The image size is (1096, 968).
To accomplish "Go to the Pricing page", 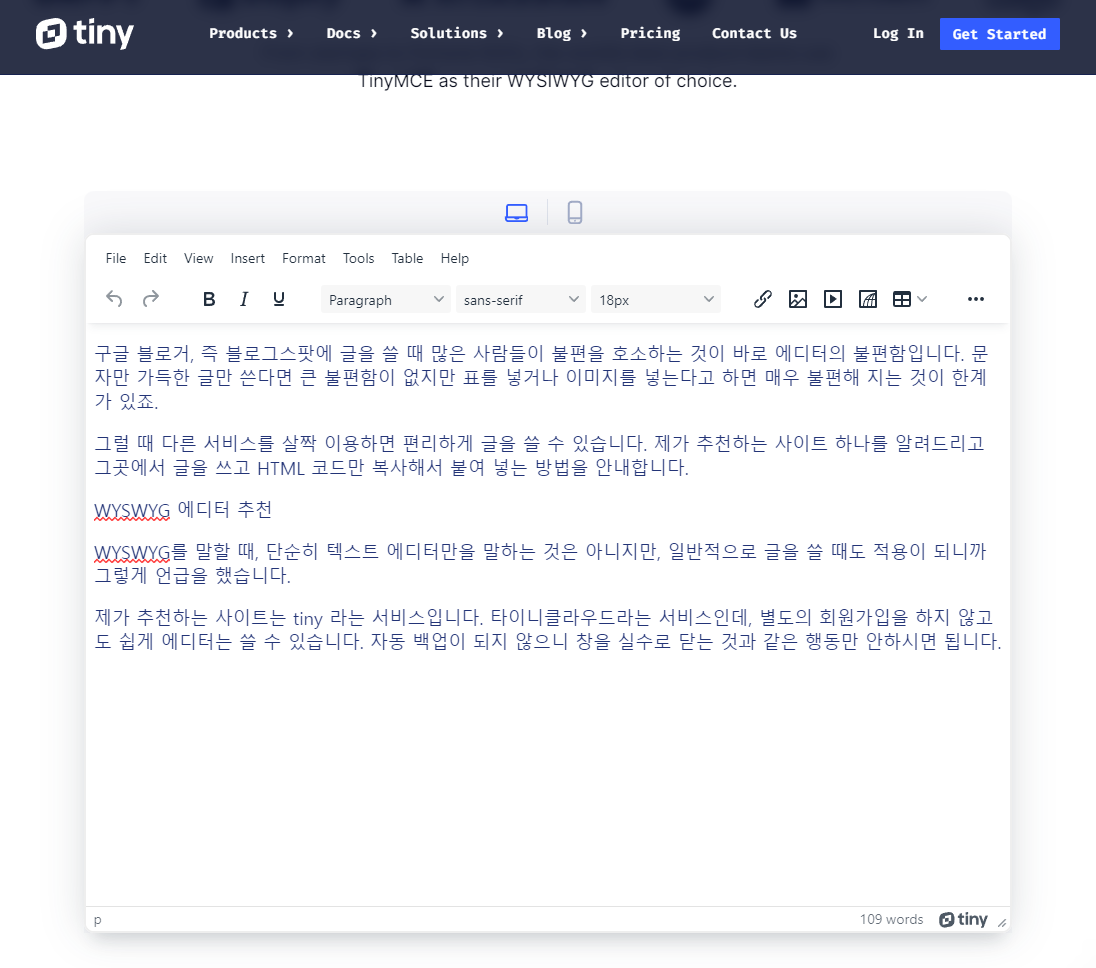I will point(650,34).
